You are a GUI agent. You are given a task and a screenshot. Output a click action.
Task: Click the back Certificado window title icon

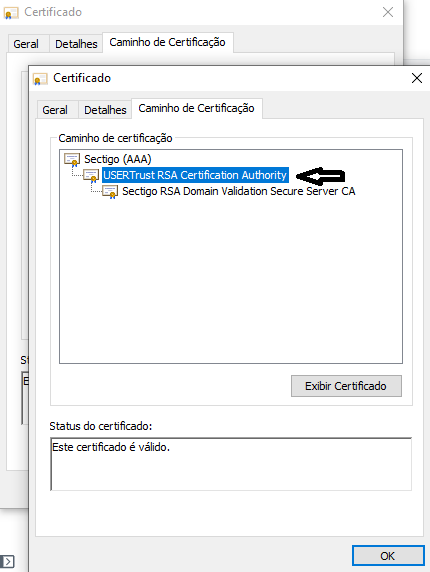coord(11,13)
